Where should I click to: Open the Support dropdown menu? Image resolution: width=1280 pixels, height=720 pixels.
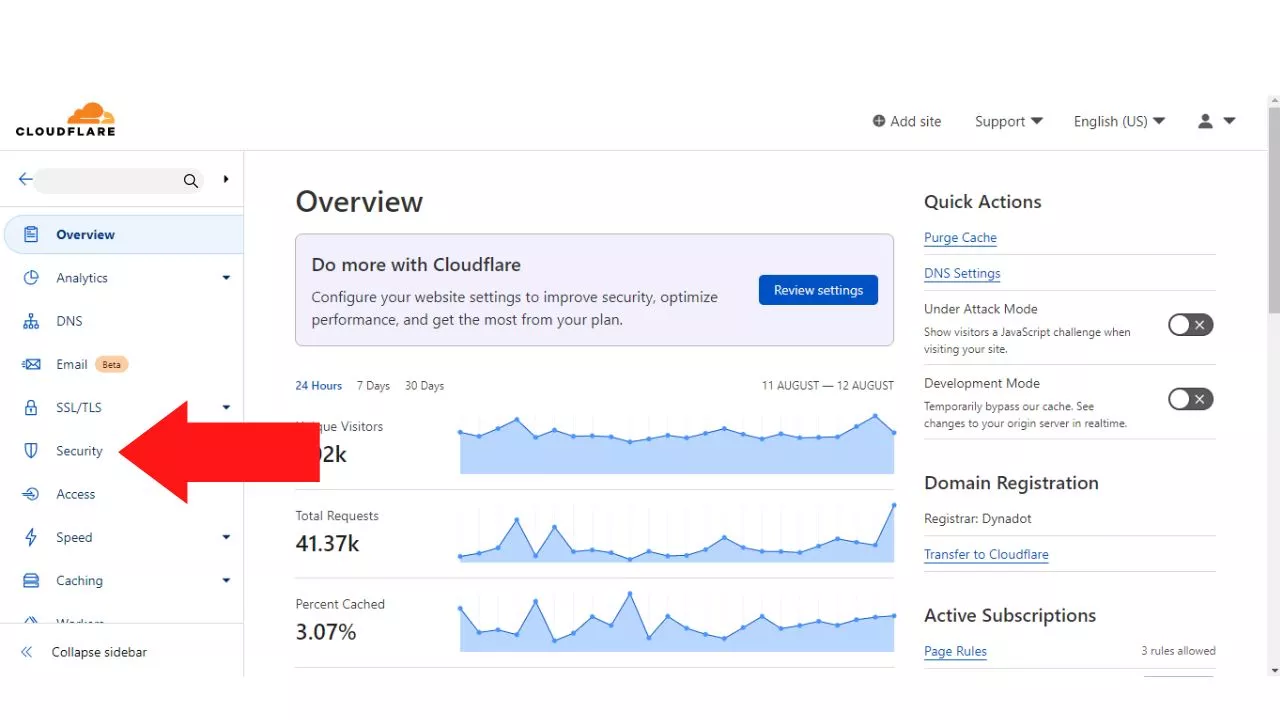(1009, 121)
